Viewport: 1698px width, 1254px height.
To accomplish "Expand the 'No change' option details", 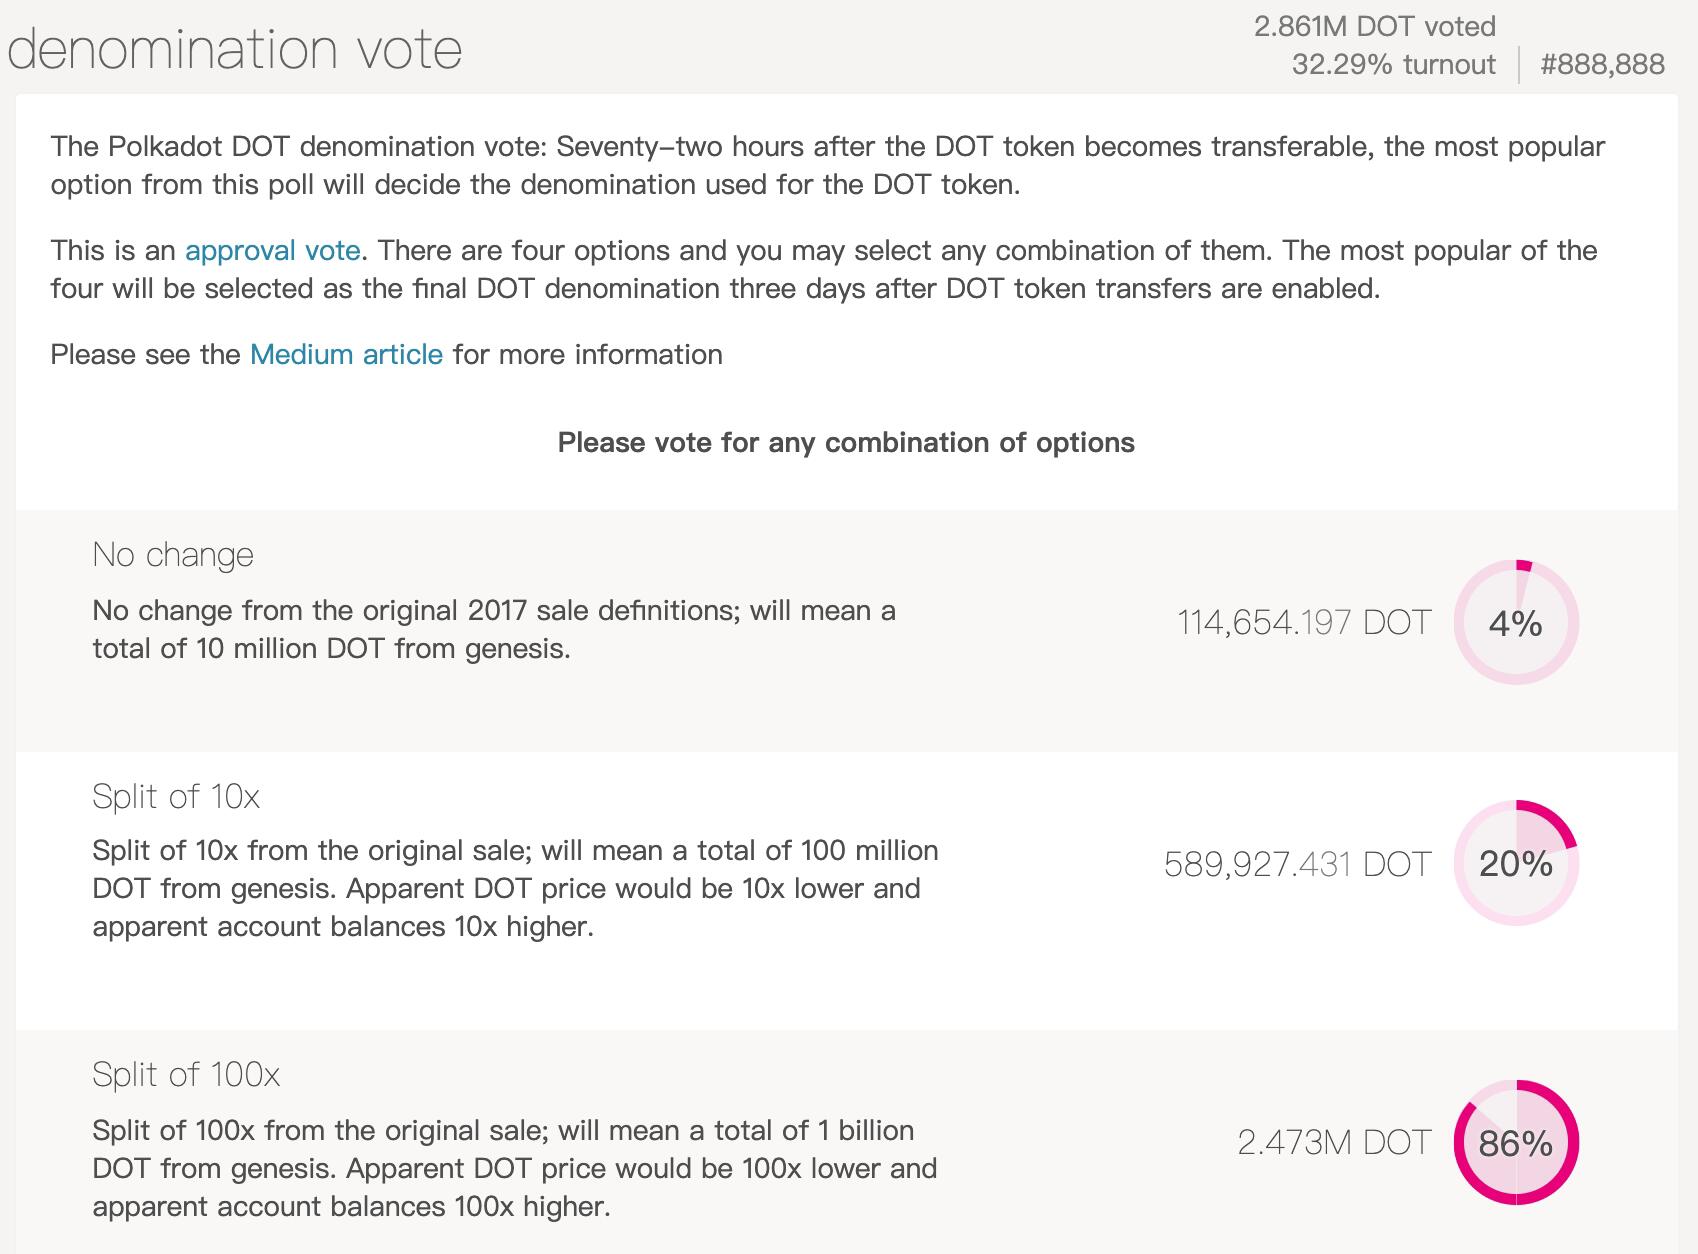I will (x=173, y=554).
